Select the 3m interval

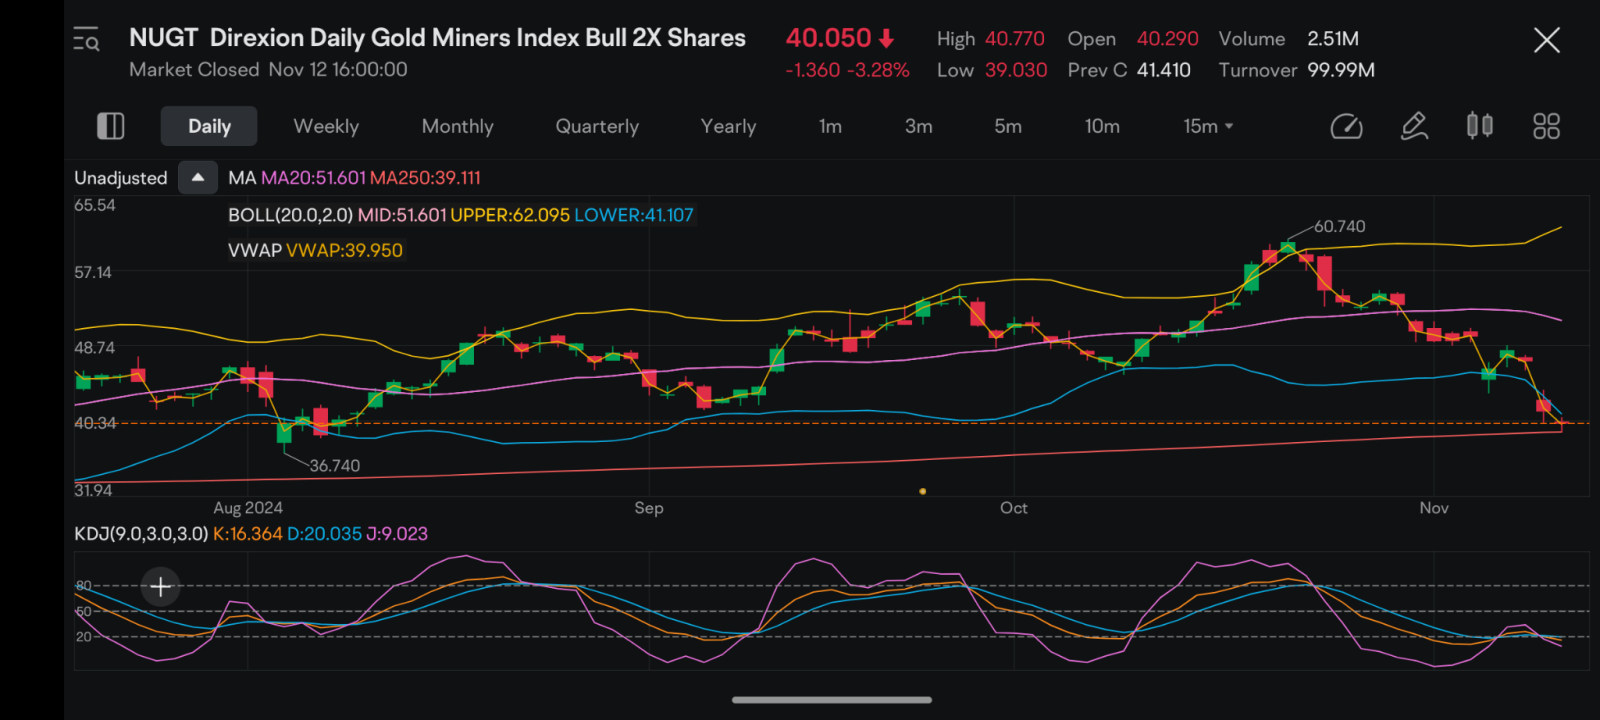pos(919,126)
